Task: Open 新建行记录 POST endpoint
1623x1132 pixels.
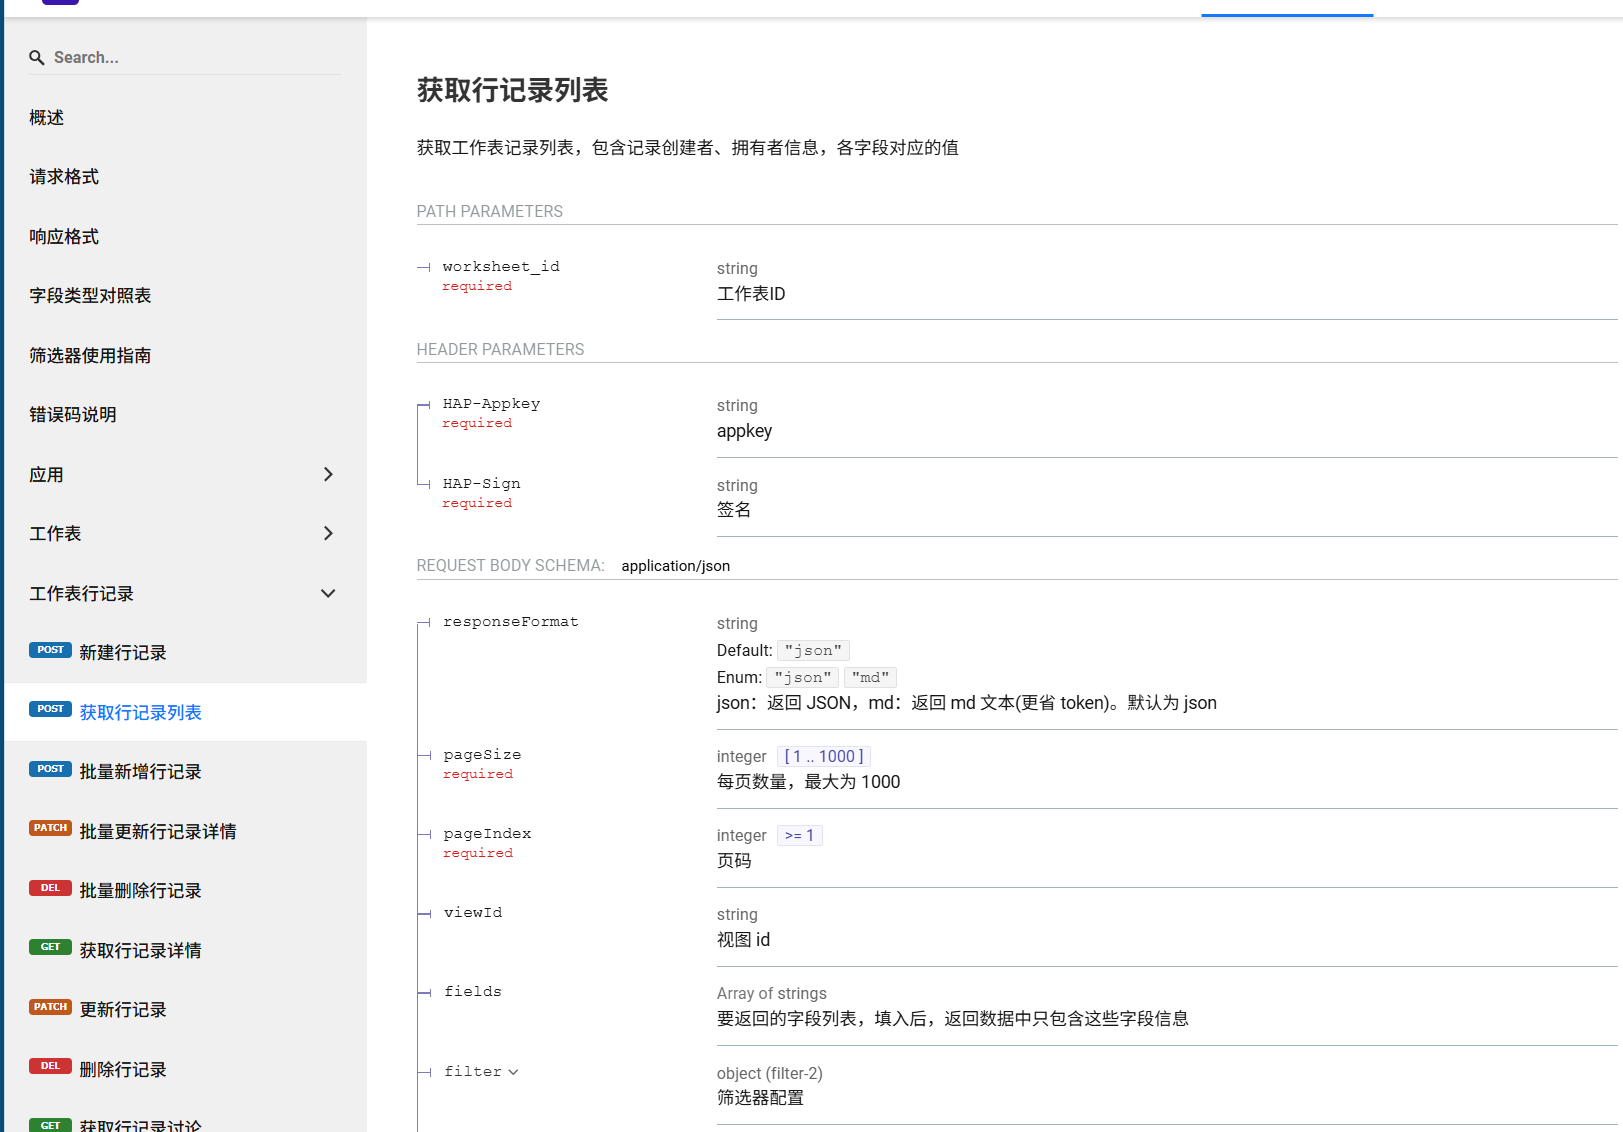Action: coord(122,652)
